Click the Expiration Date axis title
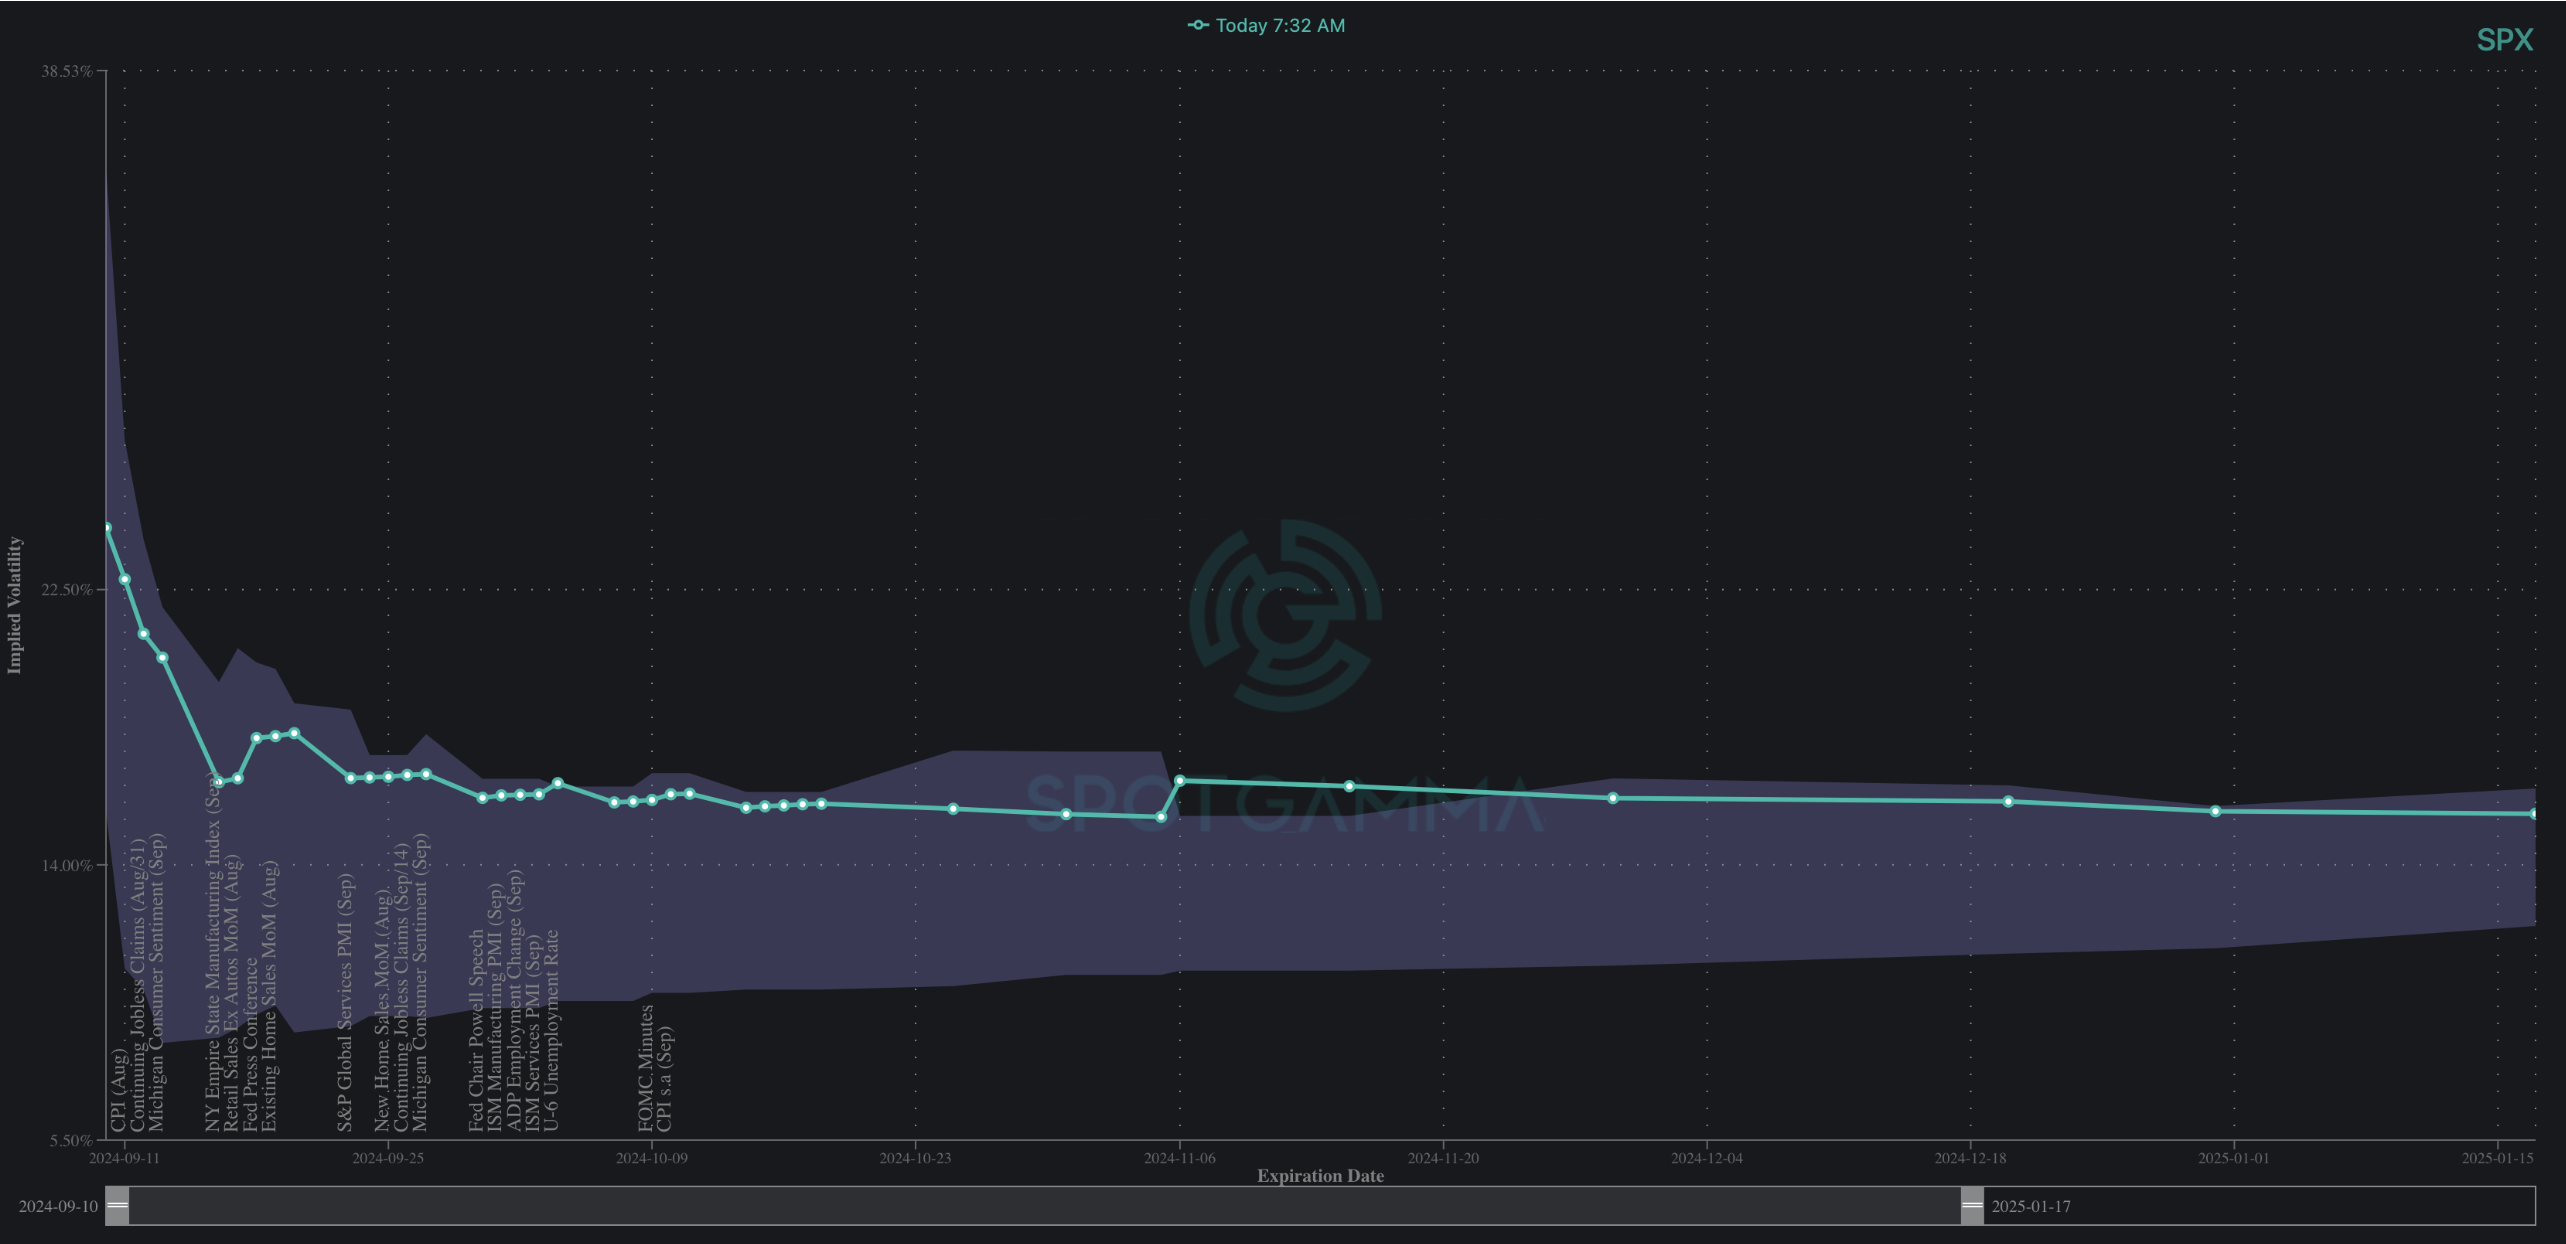Image resolution: width=2566 pixels, height=1244 pixels. coord(1320,1176)
